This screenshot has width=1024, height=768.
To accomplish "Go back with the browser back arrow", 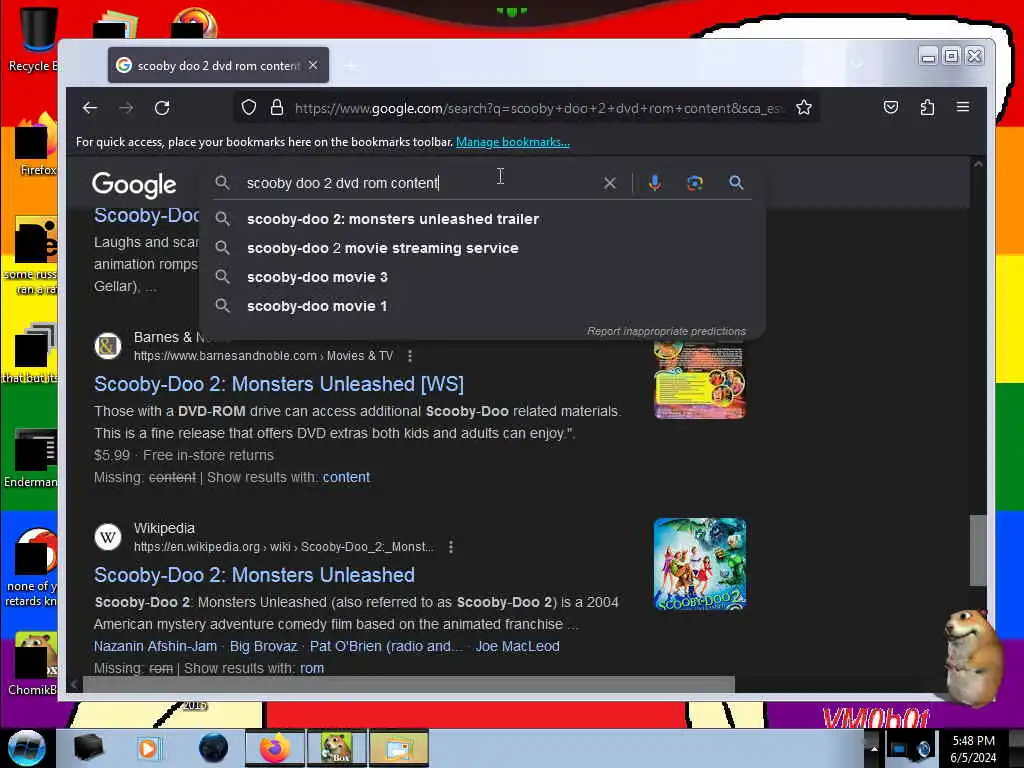I will coord(90,108).
